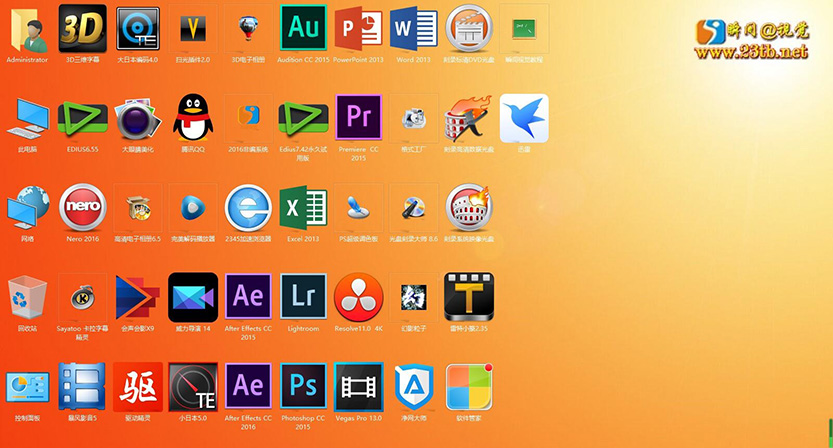
Task: Open PowerPoint 2013 shortcut
Action: (x=359, y=28)
